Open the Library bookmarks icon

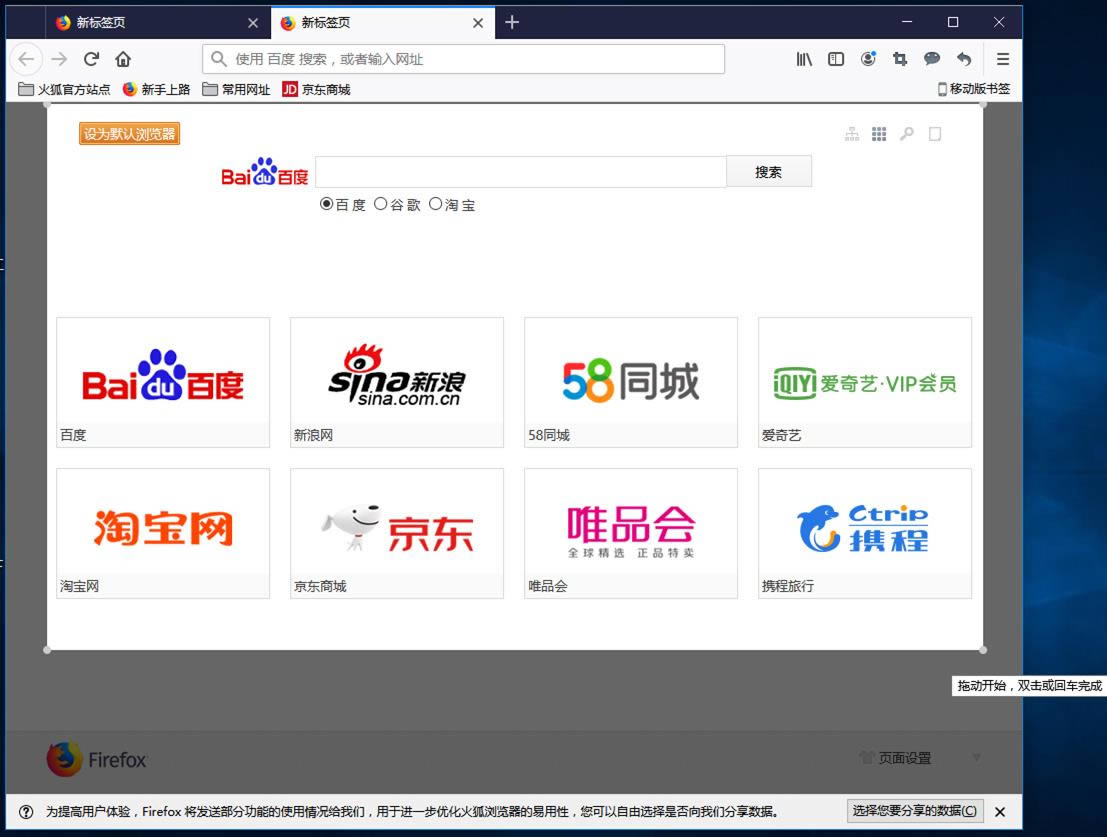(x=804, y=59)
